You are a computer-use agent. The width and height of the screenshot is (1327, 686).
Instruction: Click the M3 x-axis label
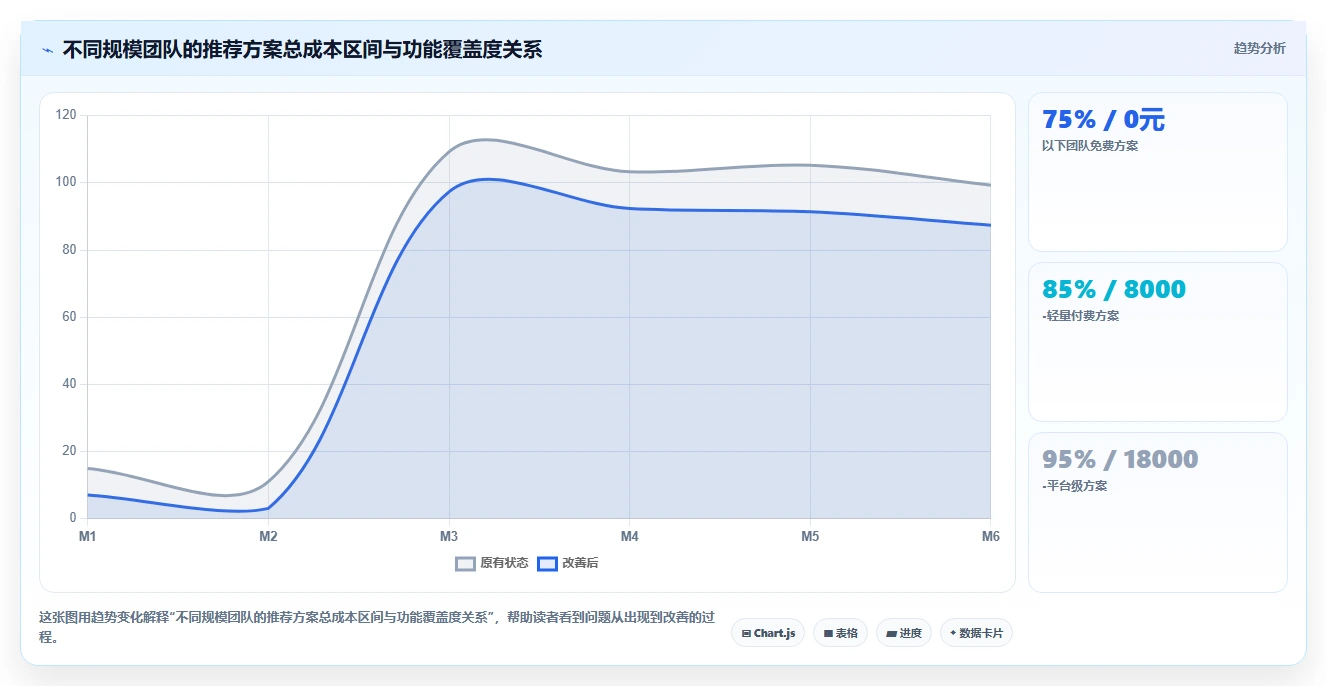pyautogui.click(x=449, y=537)
